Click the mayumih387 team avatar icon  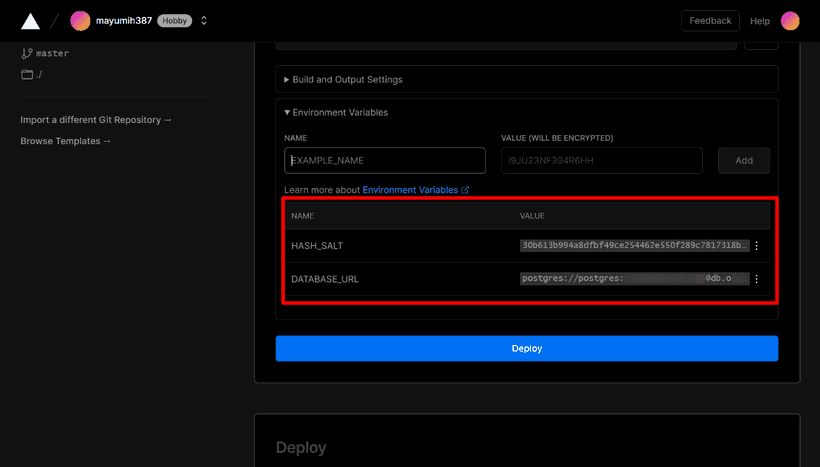tap(80, 21)
